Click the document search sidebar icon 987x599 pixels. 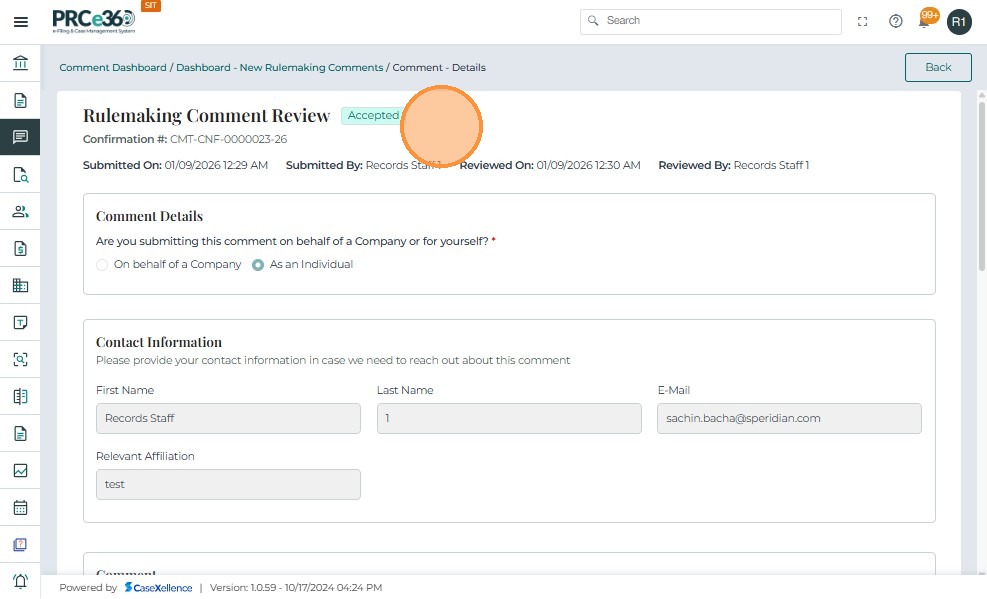click(20, 175)
